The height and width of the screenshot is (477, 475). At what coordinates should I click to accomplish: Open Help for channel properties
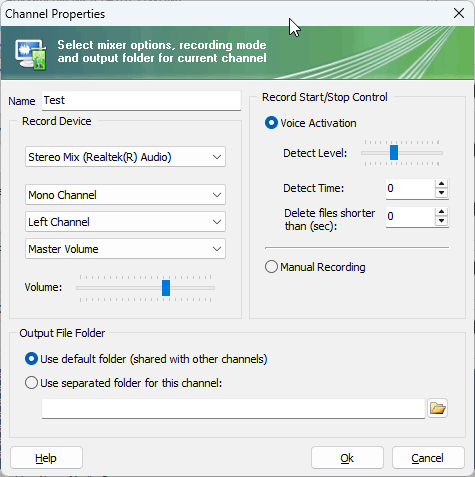click(x=46, y=458)
